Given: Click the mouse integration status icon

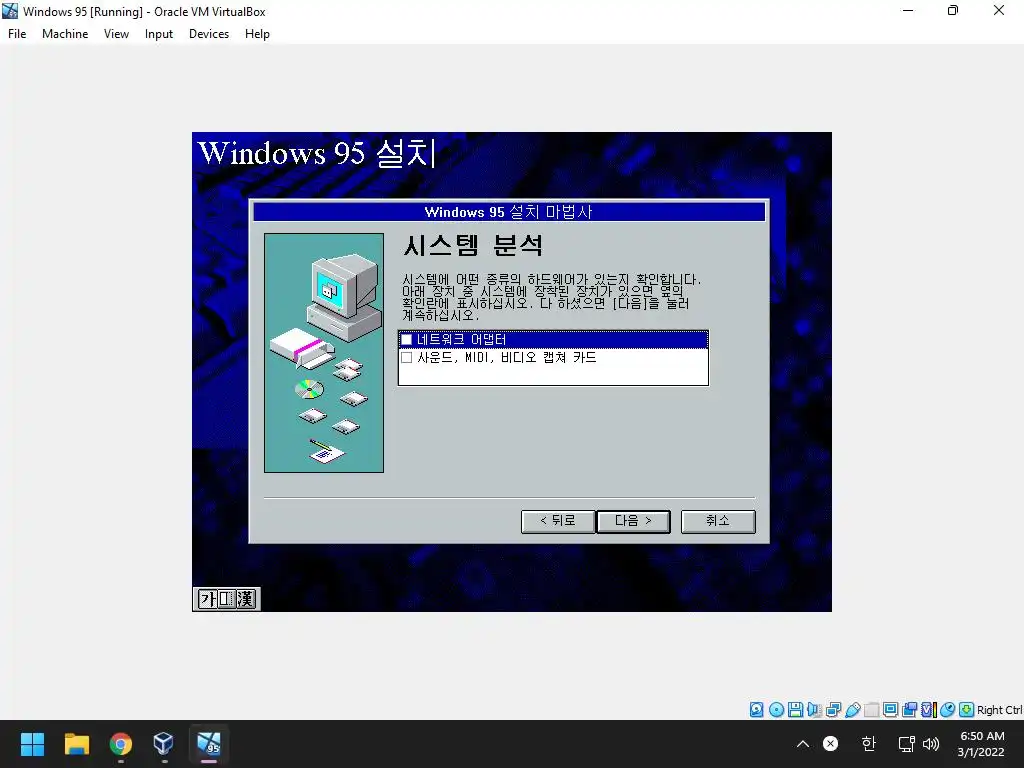Looking at the screenshot, I should click(x=948, y=710).
